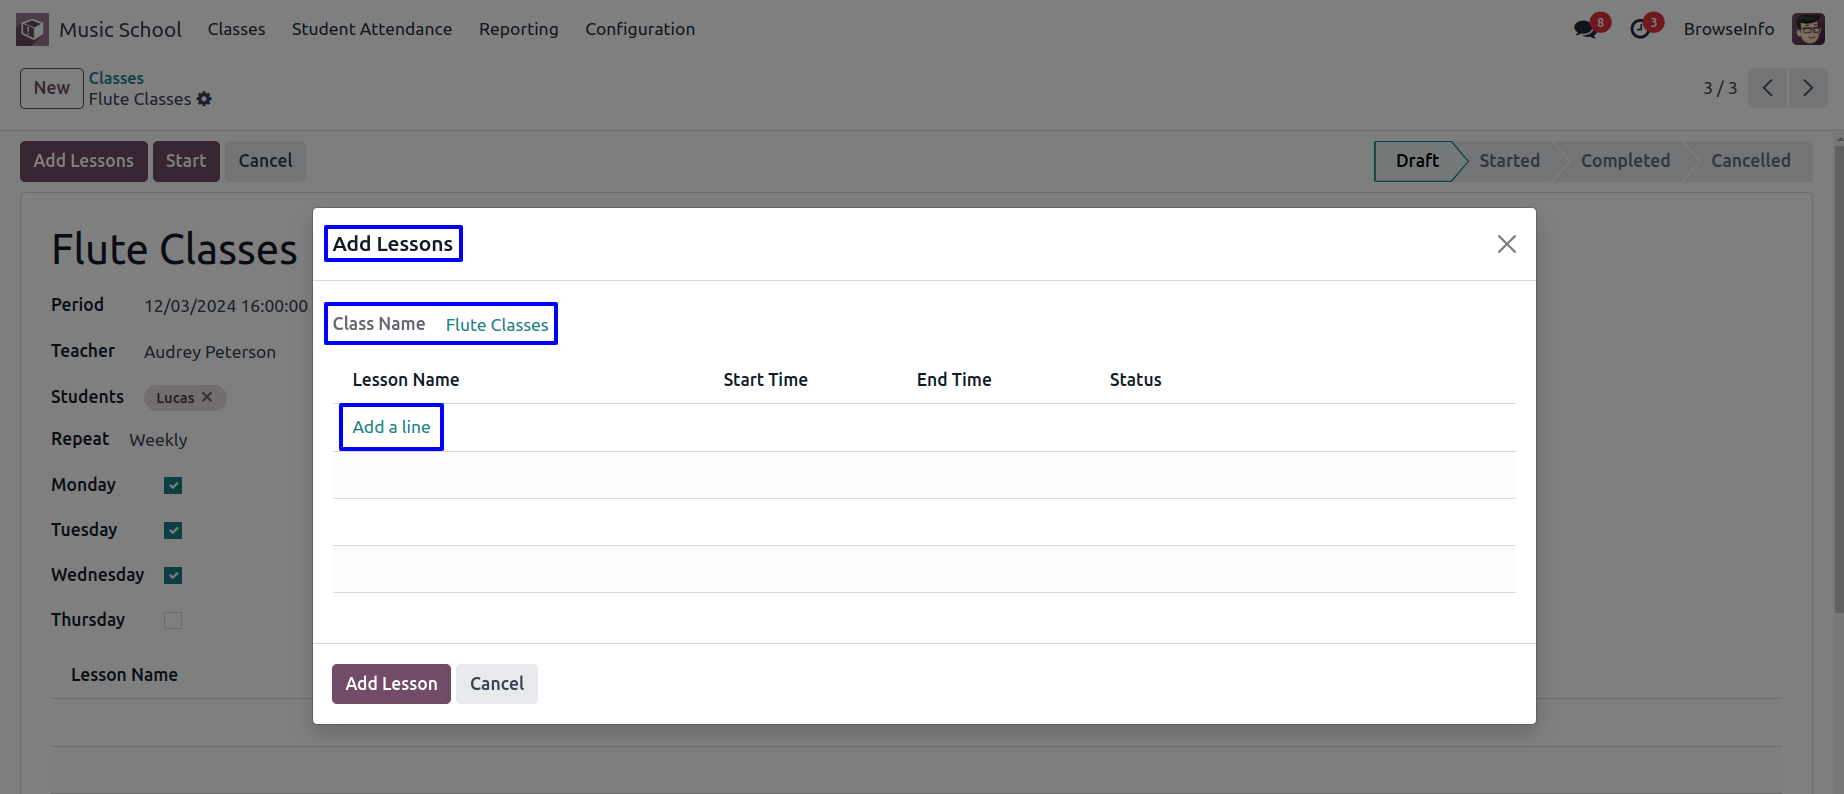
Task: Click the Classes breadcrumb link
Action: (x=116, y=78)
